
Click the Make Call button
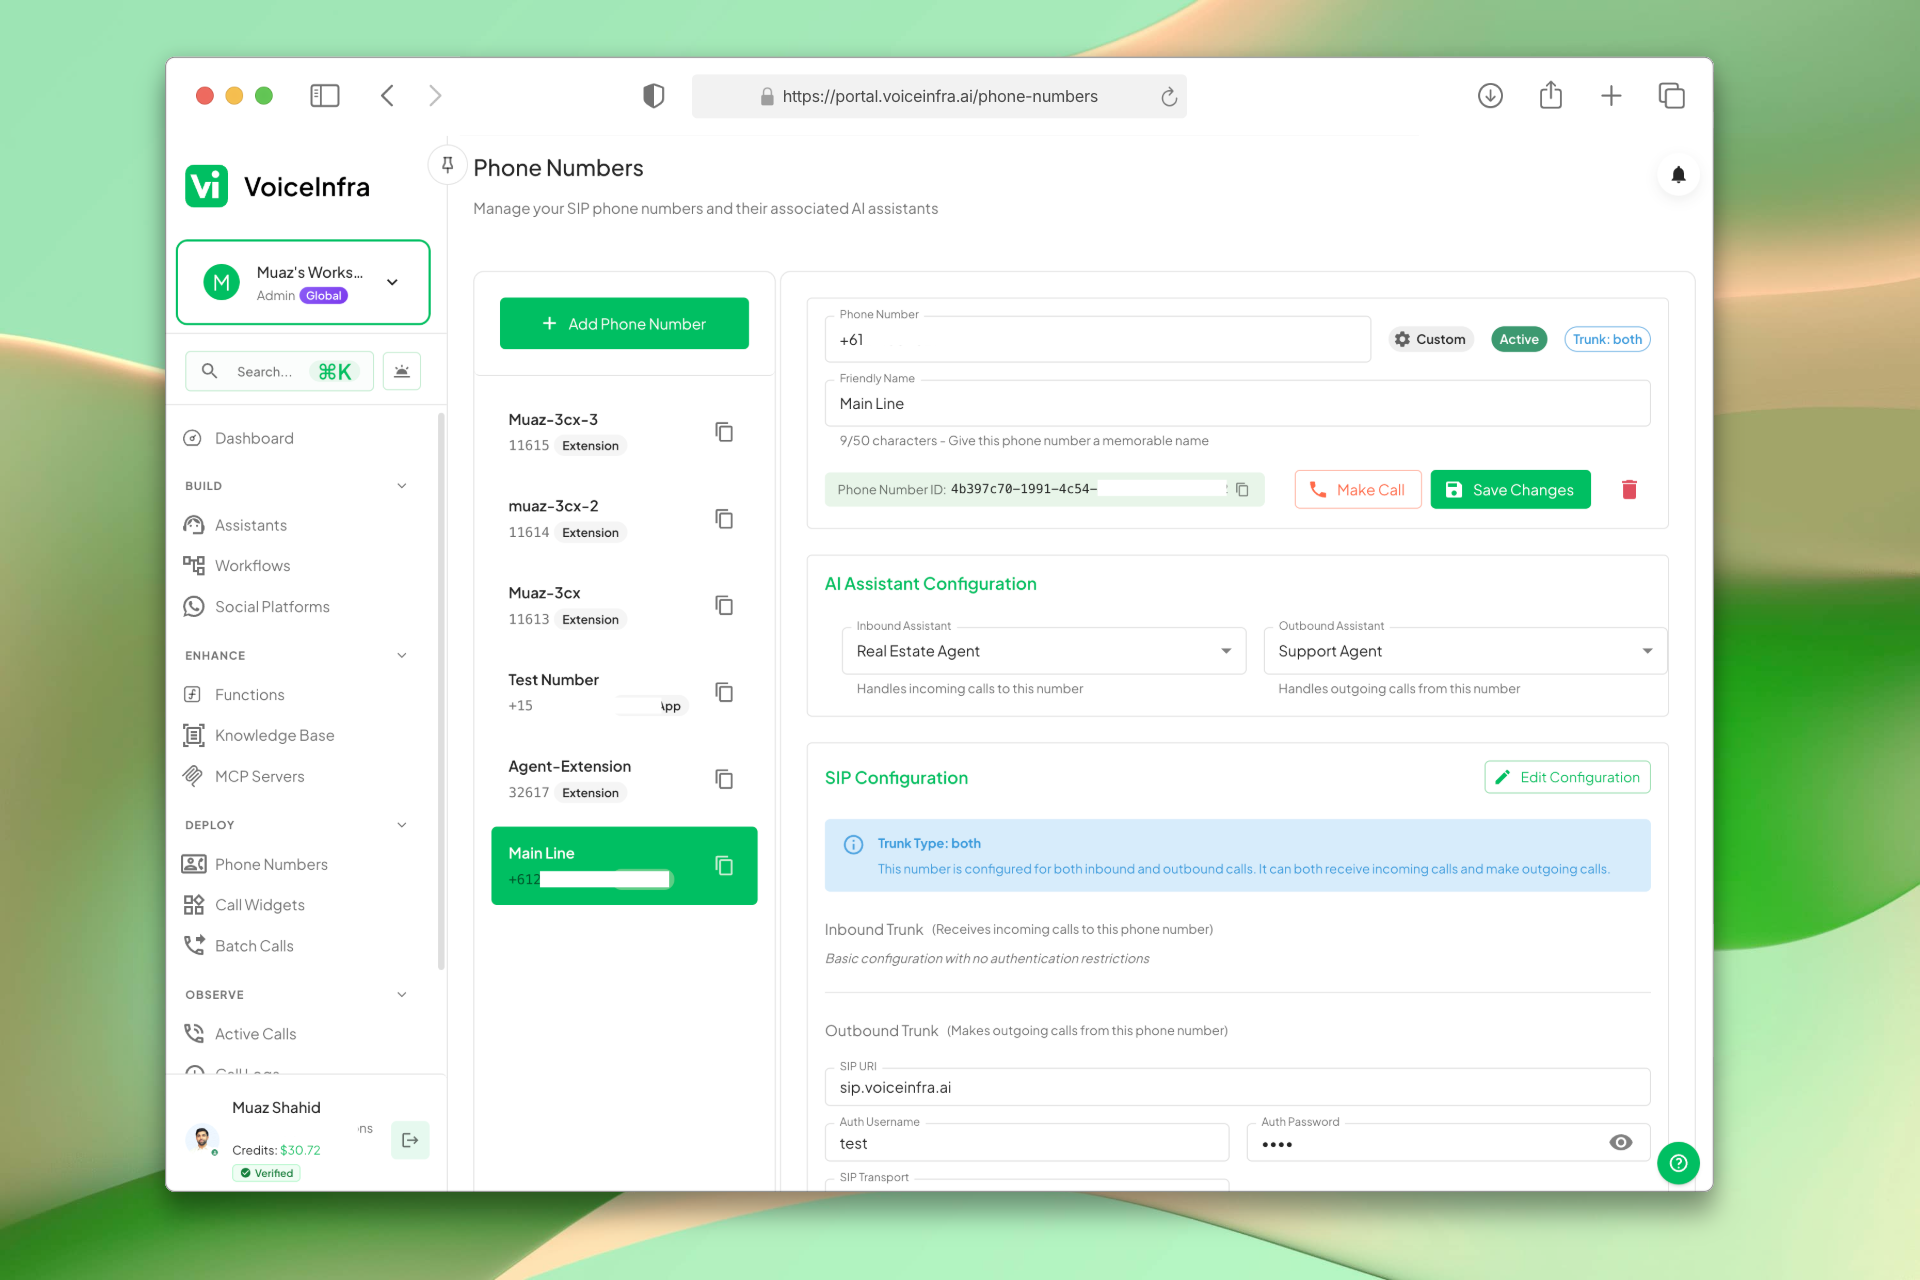pyautogui.click(x=1358, y=489)
